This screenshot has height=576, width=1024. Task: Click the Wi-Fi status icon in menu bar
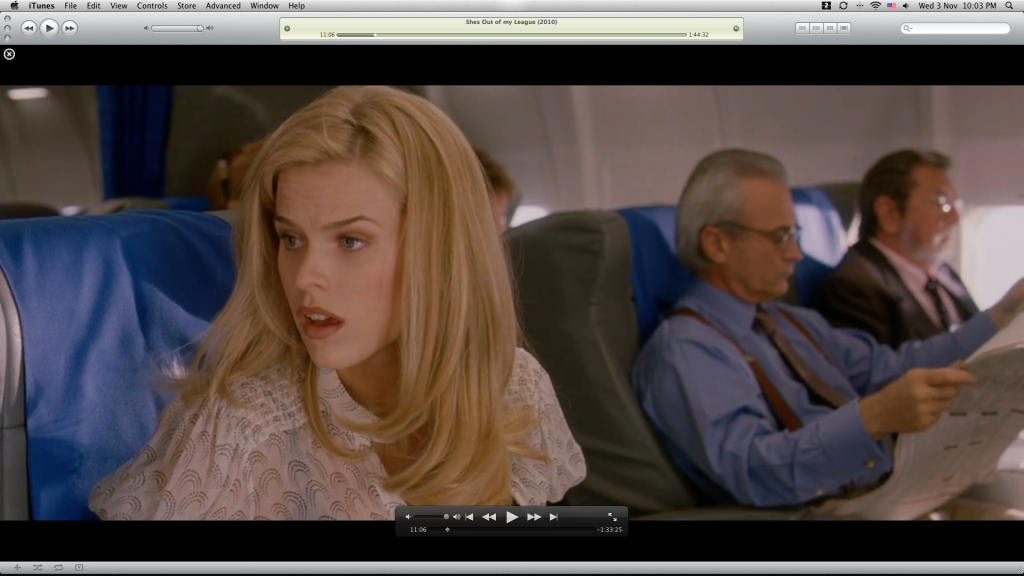pos(875,6)
